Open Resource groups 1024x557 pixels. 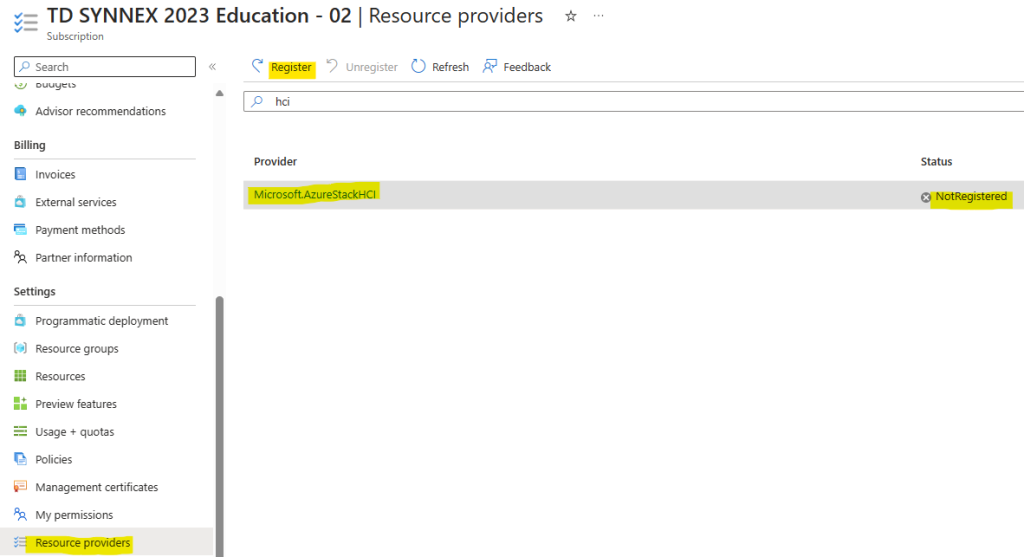point(77,349)
